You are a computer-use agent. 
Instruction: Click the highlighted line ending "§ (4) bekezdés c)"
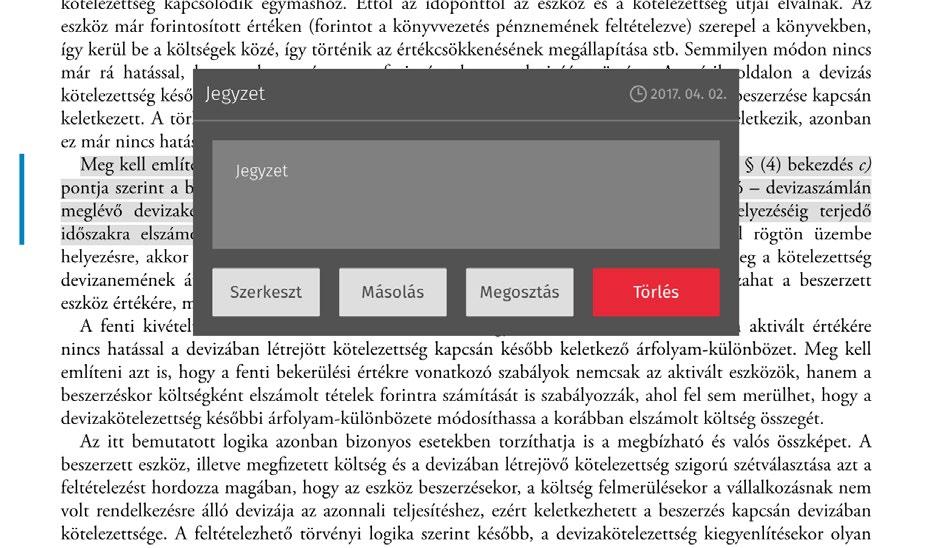coord(807,165)
